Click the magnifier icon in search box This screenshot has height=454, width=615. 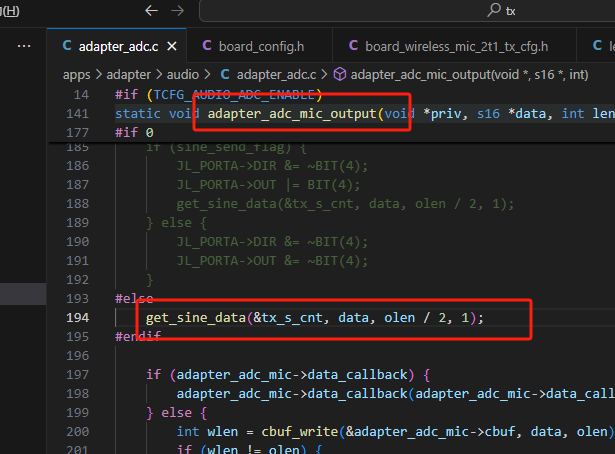[x=494, y=10]
